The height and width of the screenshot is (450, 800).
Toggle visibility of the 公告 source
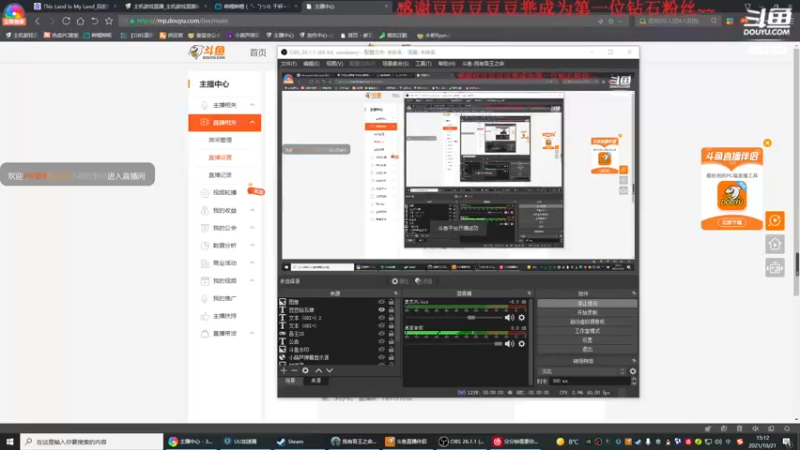[381, 341]
